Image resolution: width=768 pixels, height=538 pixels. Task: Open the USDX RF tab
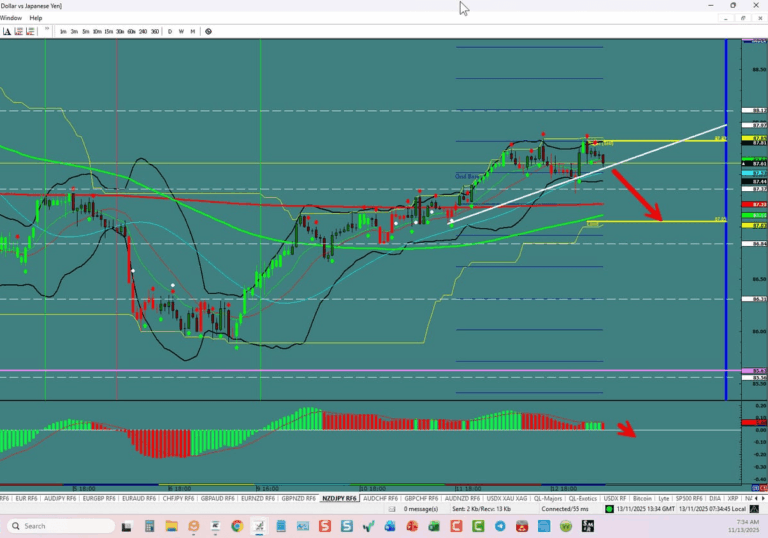[615, 498]
